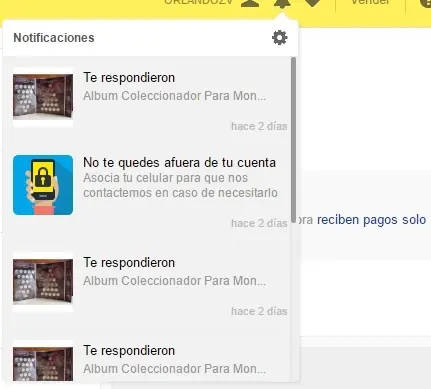Open the ORLANDOZV account name
This screenshot has width=431, height=389.
(x=198, y=2)
